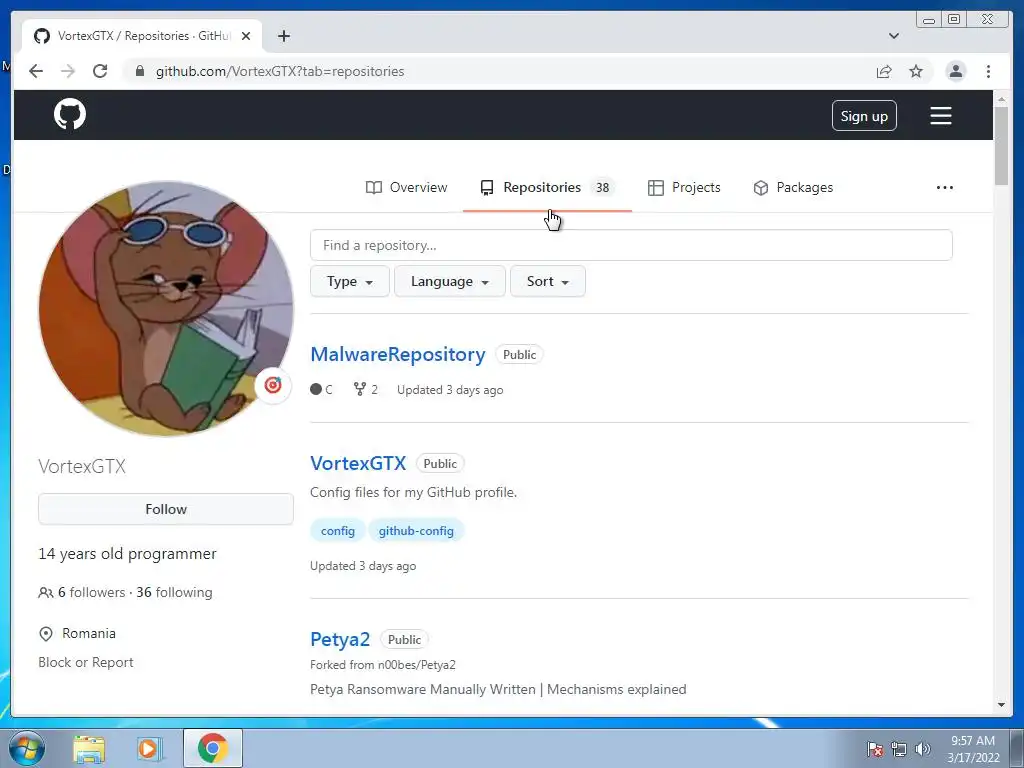The height and width of the screenshot is (768, 1024).
Task: Click the fork icon on MalwareRepository
Action: coord(359,389)
